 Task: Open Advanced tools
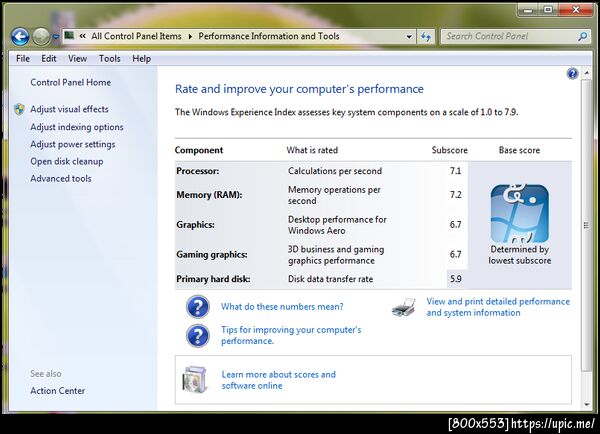click(60, 178)
